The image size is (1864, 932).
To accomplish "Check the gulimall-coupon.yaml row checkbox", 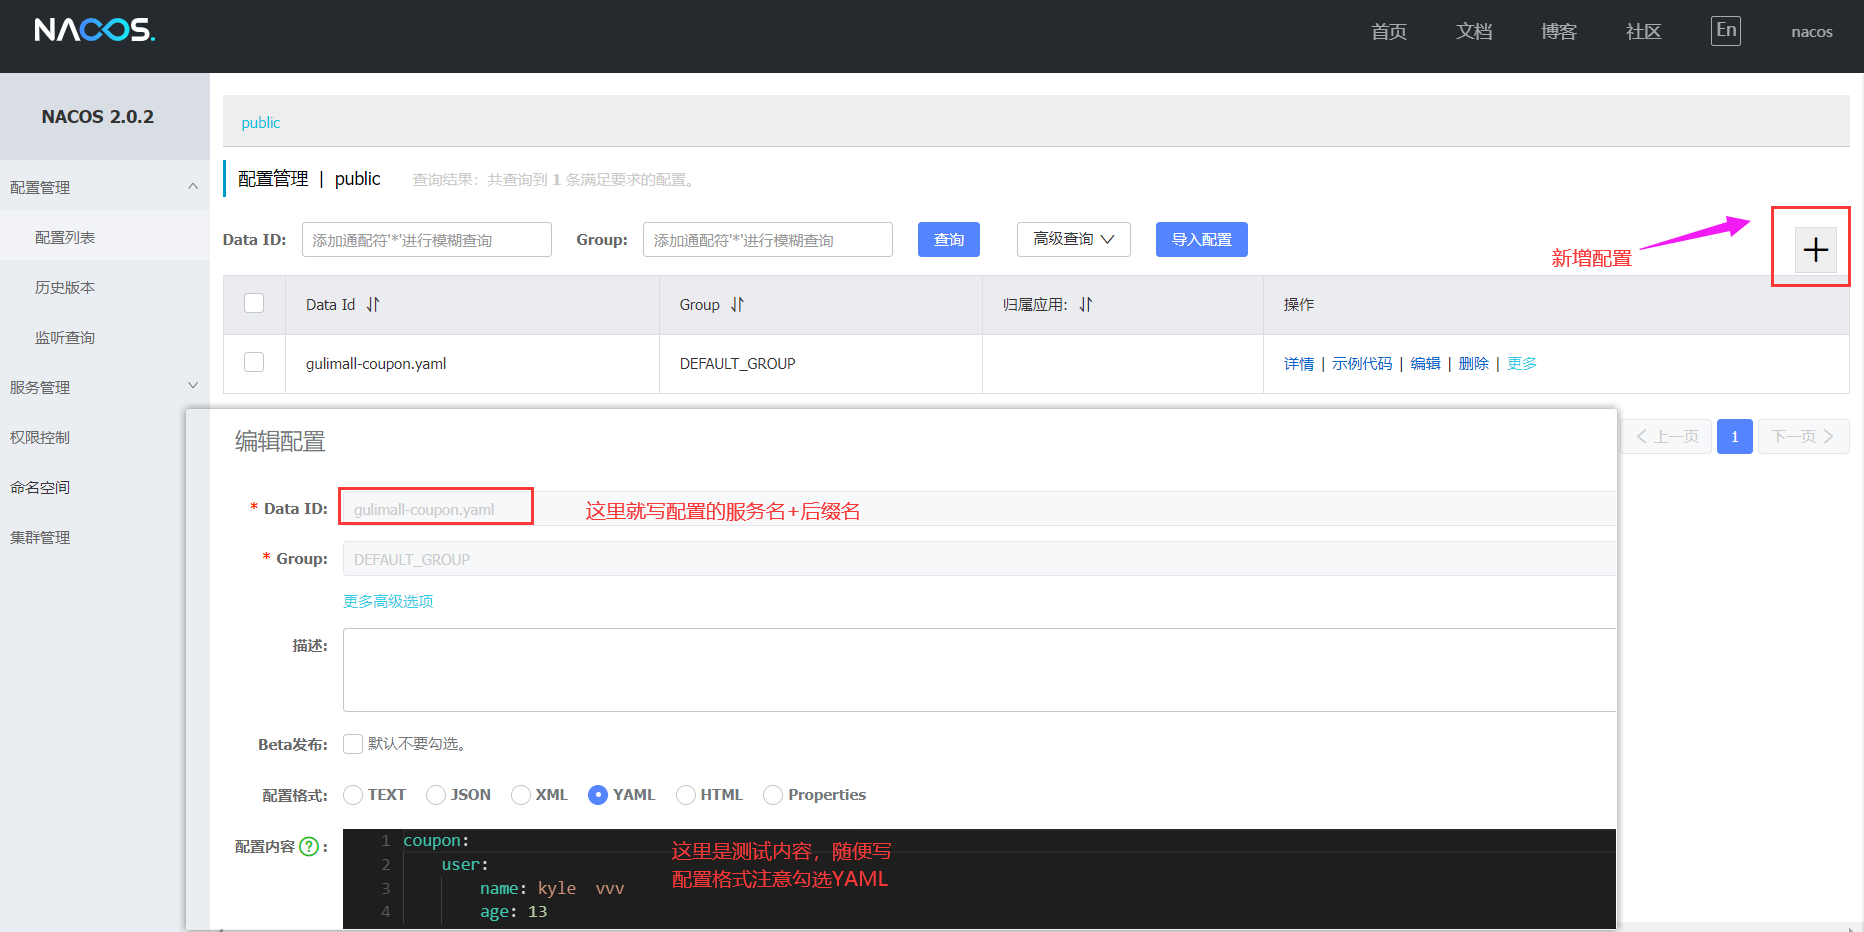I will (x=254, y=362).
